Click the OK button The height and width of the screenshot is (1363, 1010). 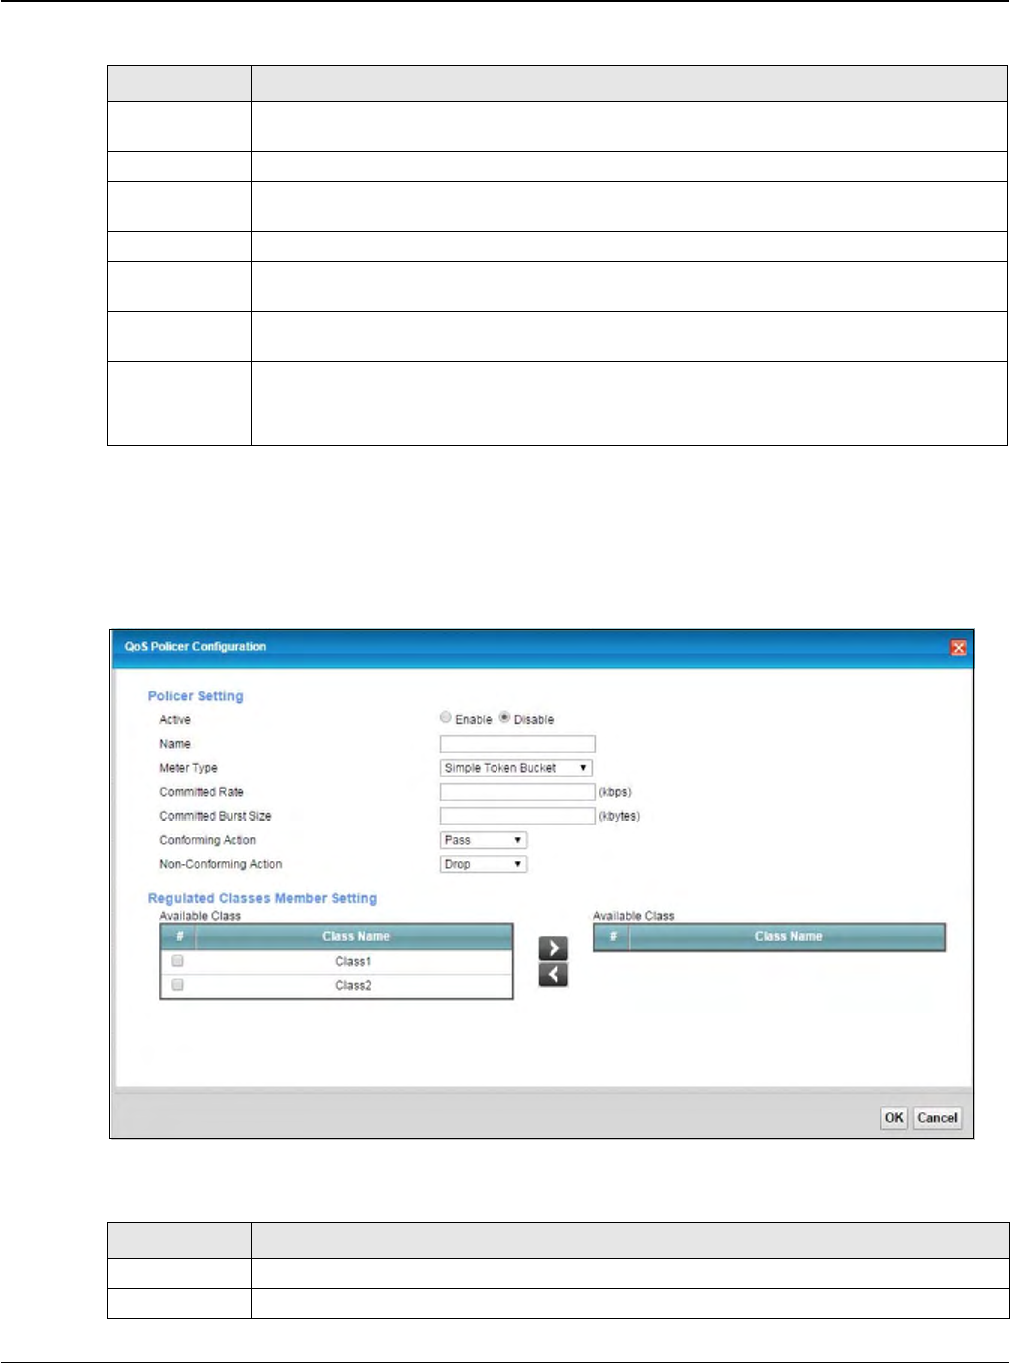(894, 1118)
